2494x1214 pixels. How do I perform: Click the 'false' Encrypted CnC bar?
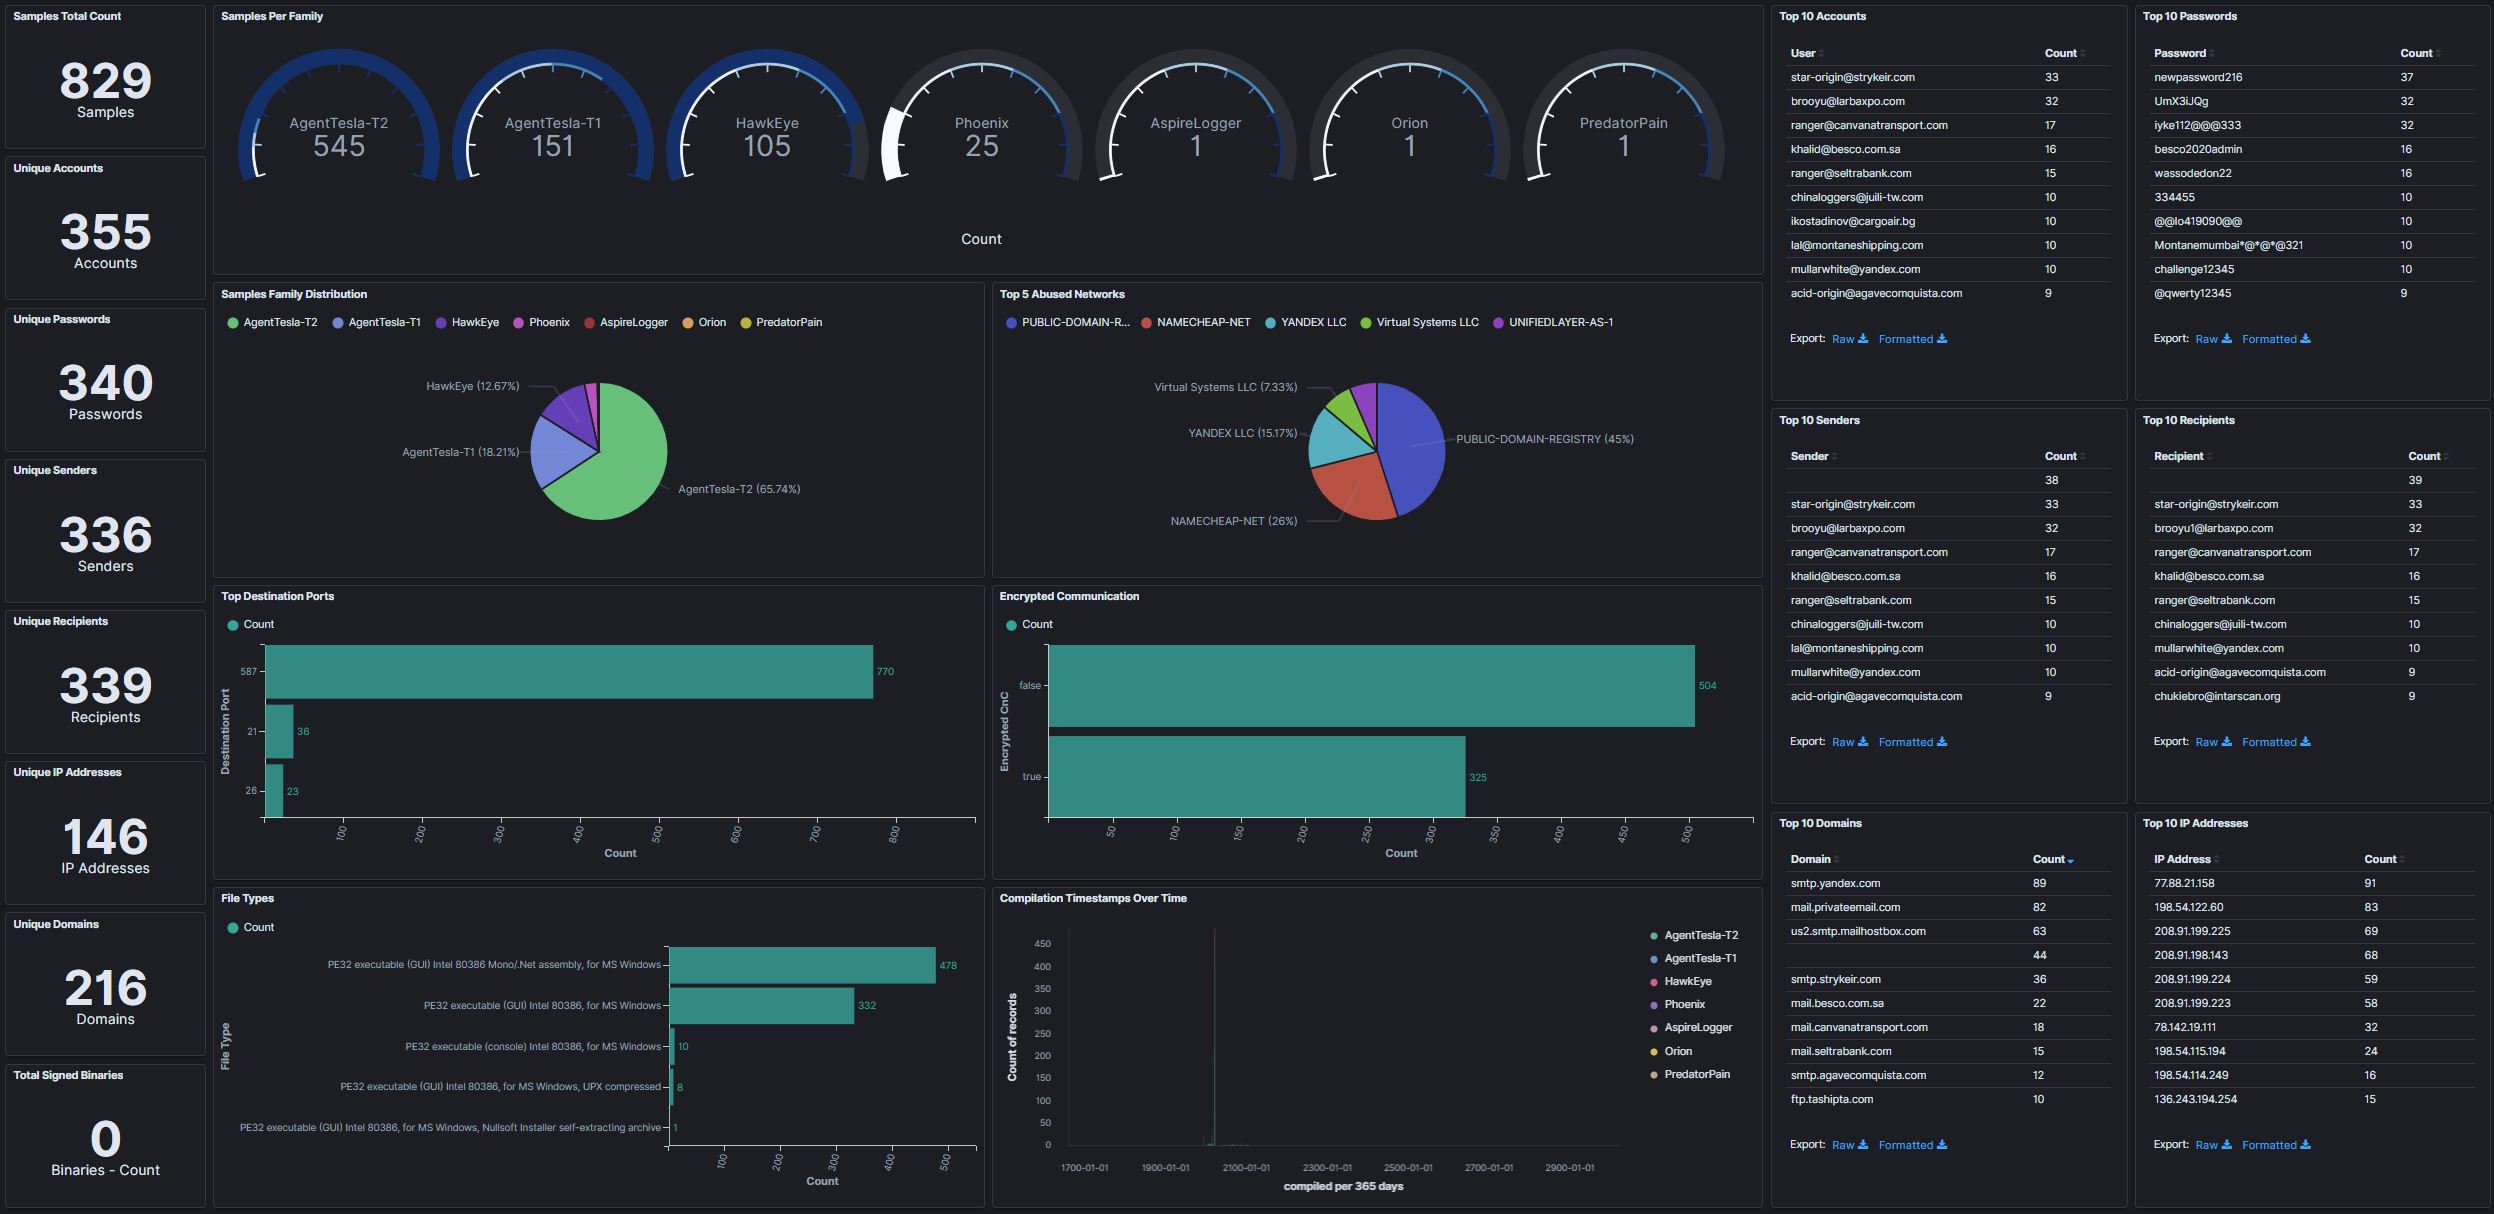(x=1372, y=685)
